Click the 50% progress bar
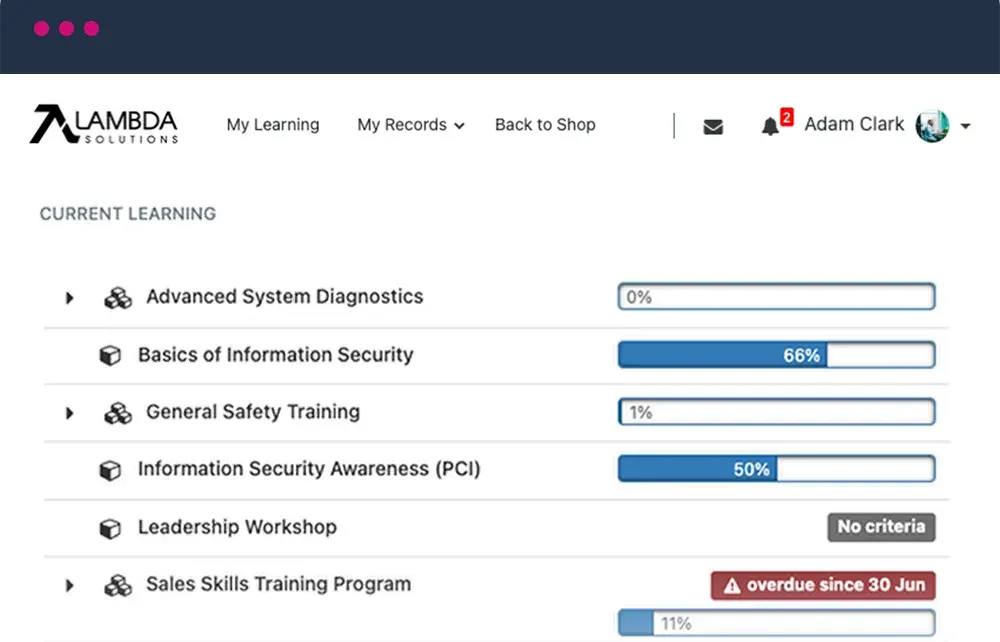The width and height of the screenshot is (1000, 642). 777,469
